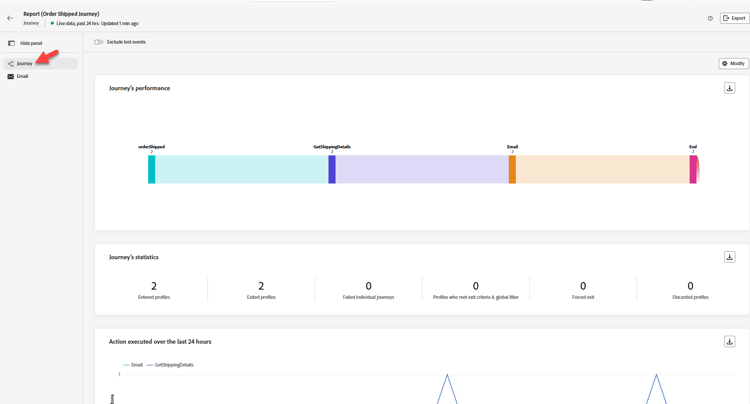Open the help icon near Export
The height and width of the screenshot is (404, 750).
pyautogui.click(x=710, y=18)
